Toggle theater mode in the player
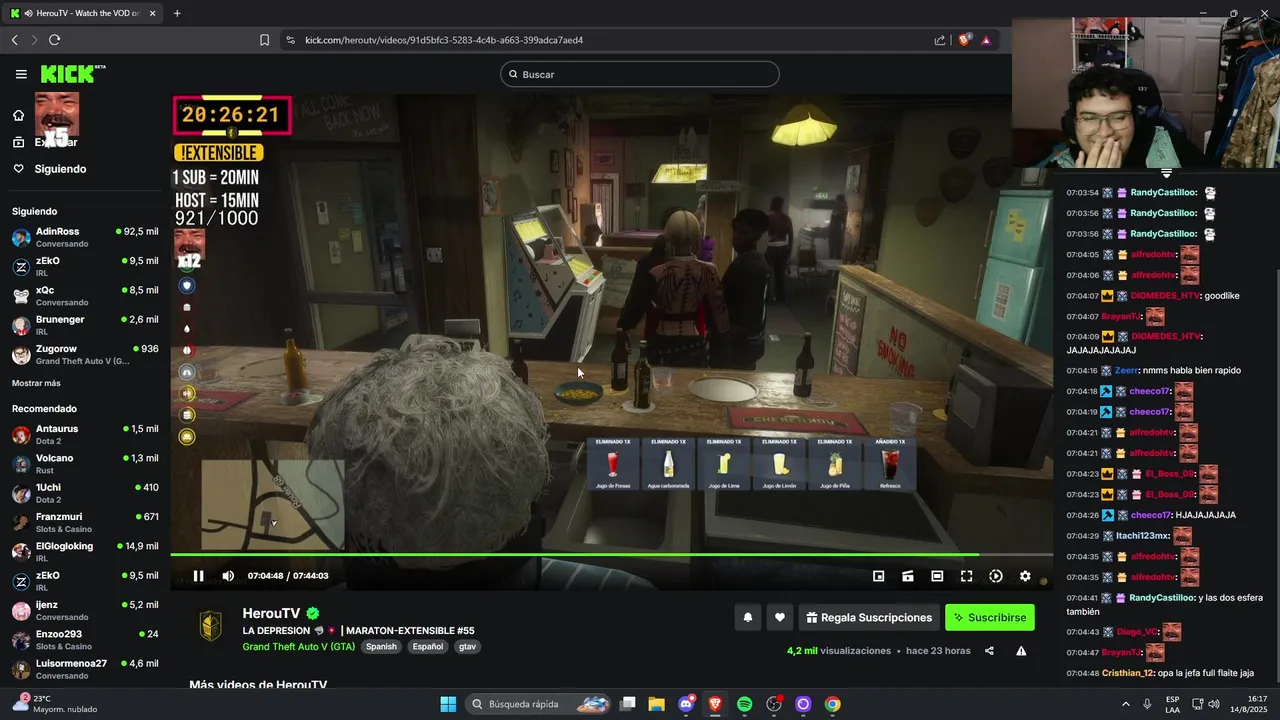Viewport: 1280px width, 720px height. pyautogui.click(x=937, y=576)
